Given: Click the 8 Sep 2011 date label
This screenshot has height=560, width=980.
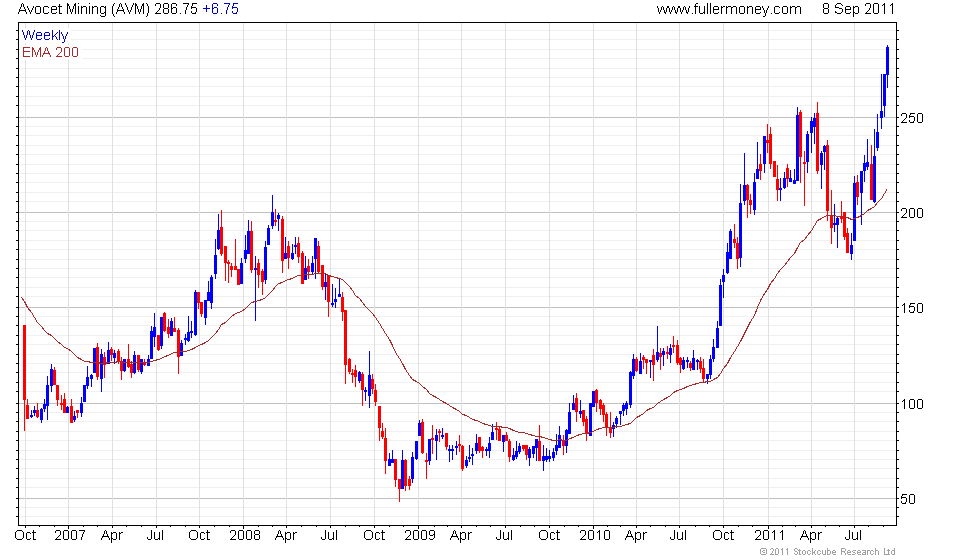Looking at the screenshot, I should (858, 9).
